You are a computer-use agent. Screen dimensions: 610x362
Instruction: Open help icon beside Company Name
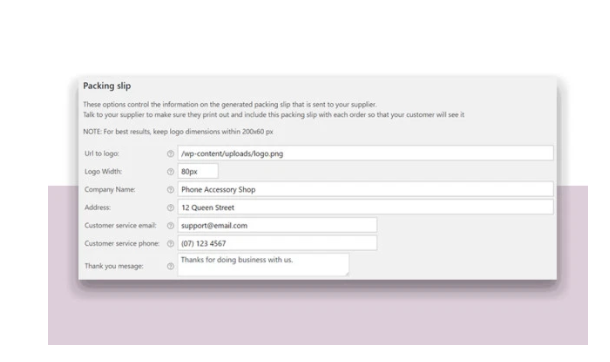click(170, 190)
